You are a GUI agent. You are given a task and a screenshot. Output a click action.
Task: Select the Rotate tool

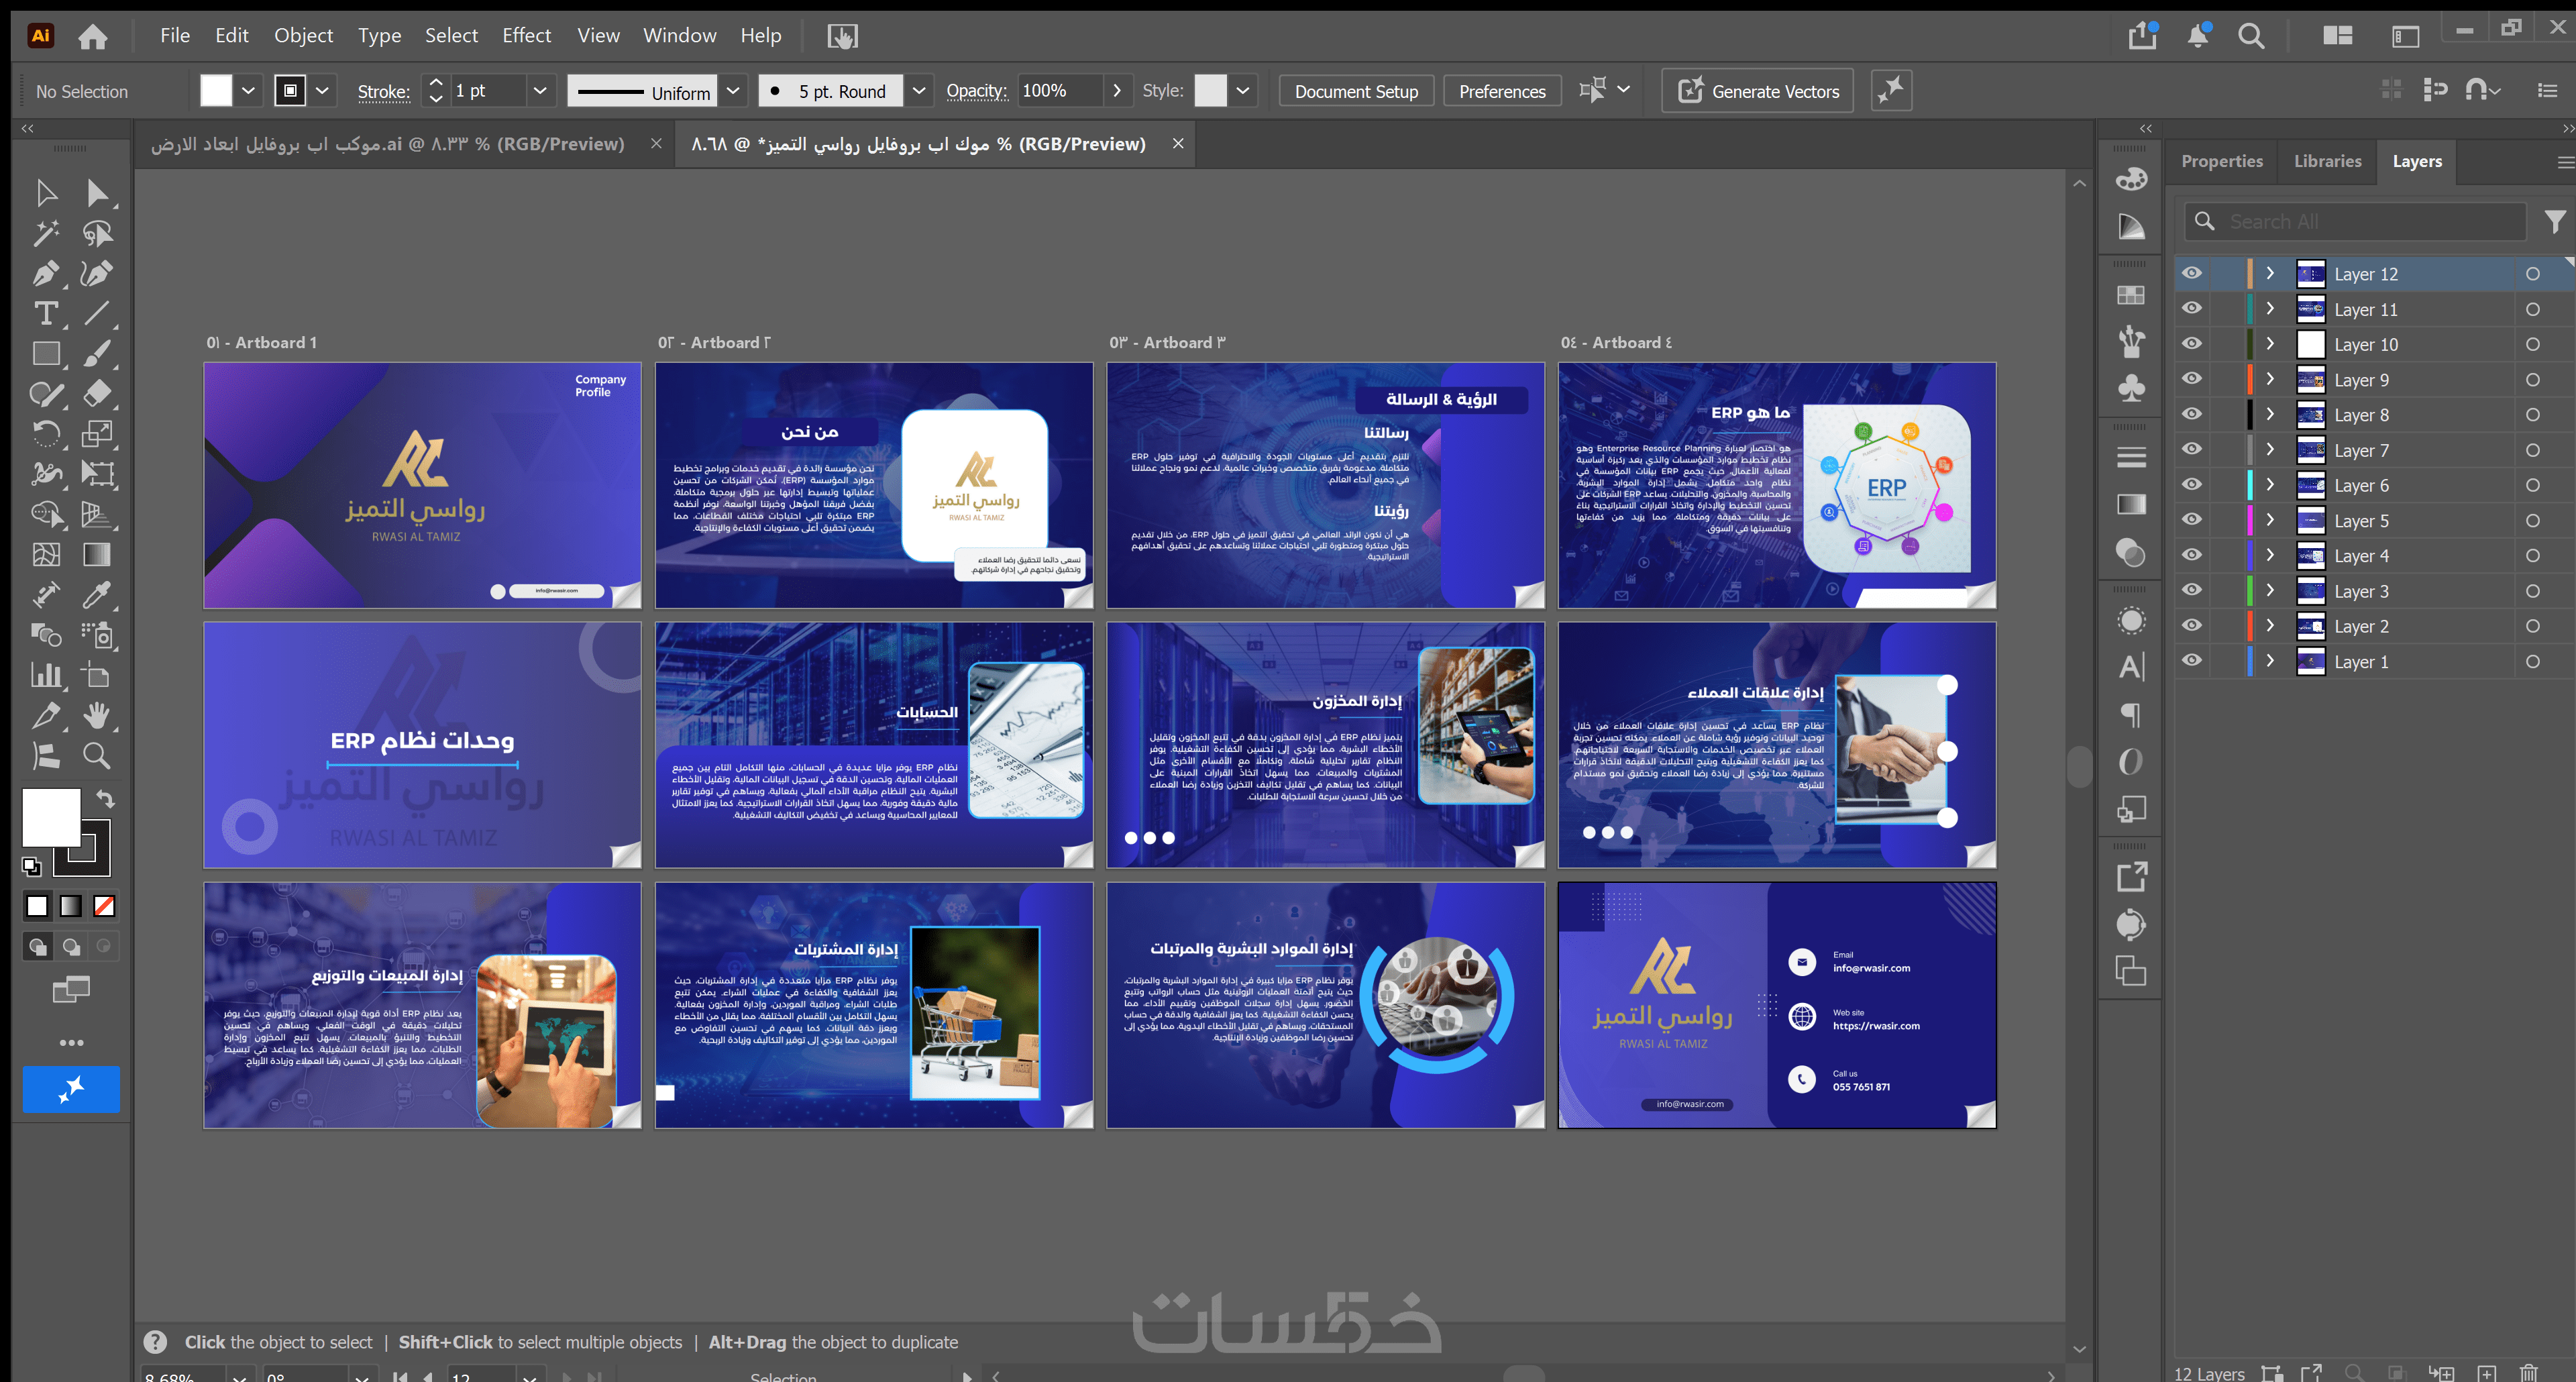(46, 433)
